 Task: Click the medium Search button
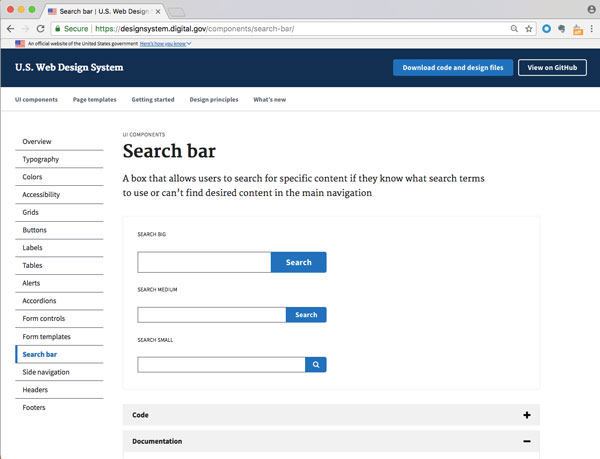(306, 315)
